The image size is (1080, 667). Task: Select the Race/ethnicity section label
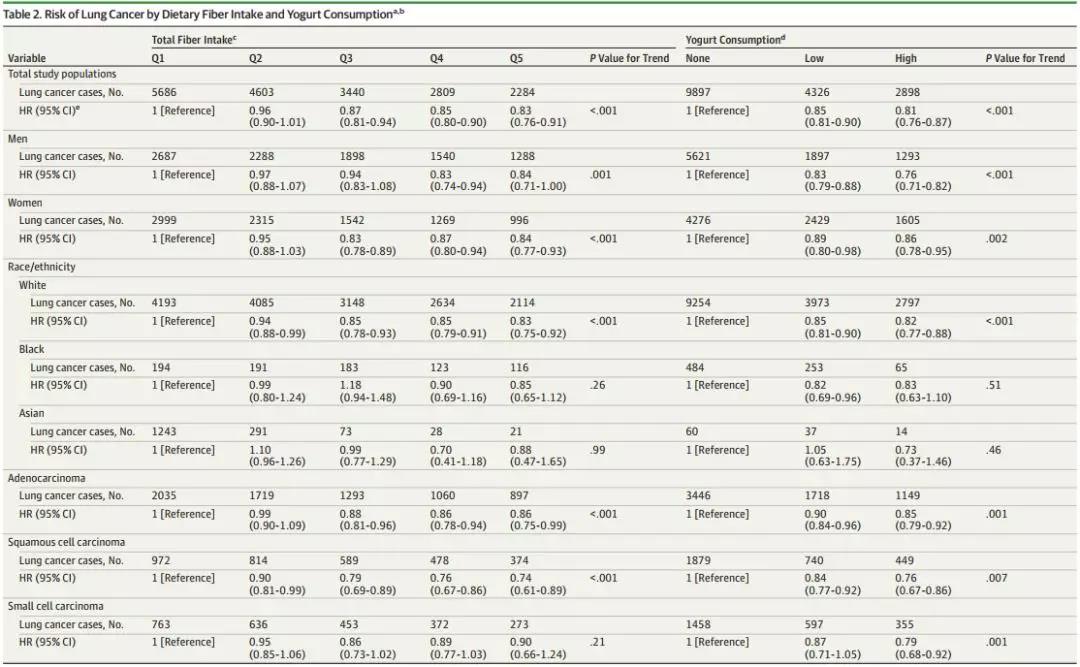coord(42,267)
